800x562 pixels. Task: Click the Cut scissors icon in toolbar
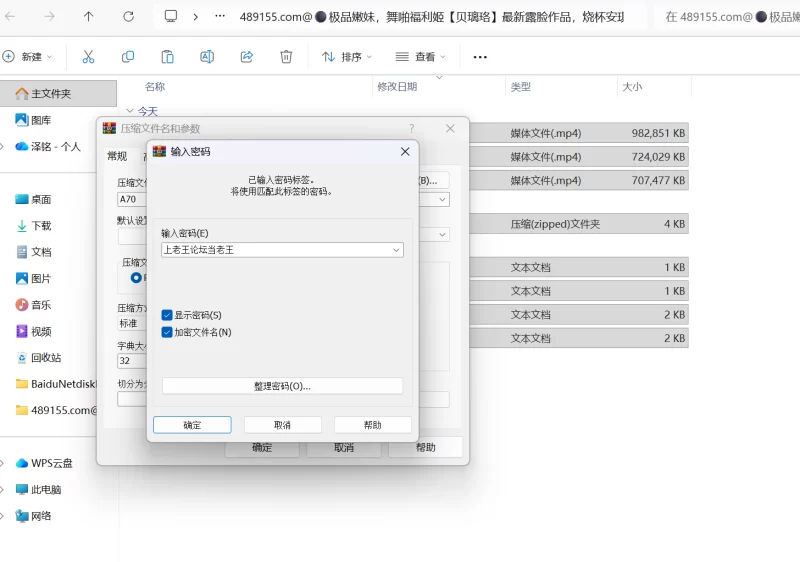[x=88, y=57]
